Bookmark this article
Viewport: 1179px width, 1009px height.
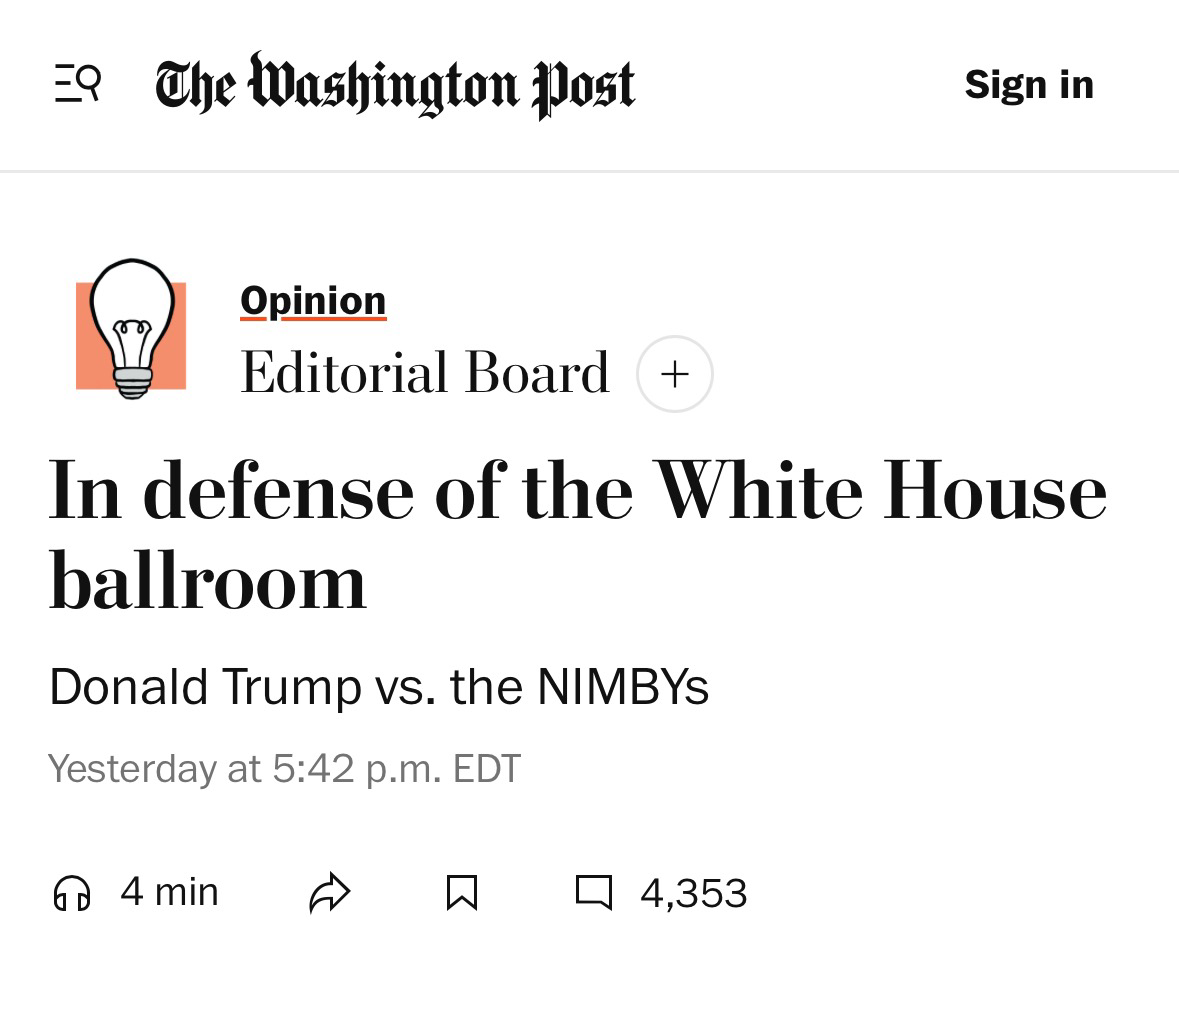(461, 893)
